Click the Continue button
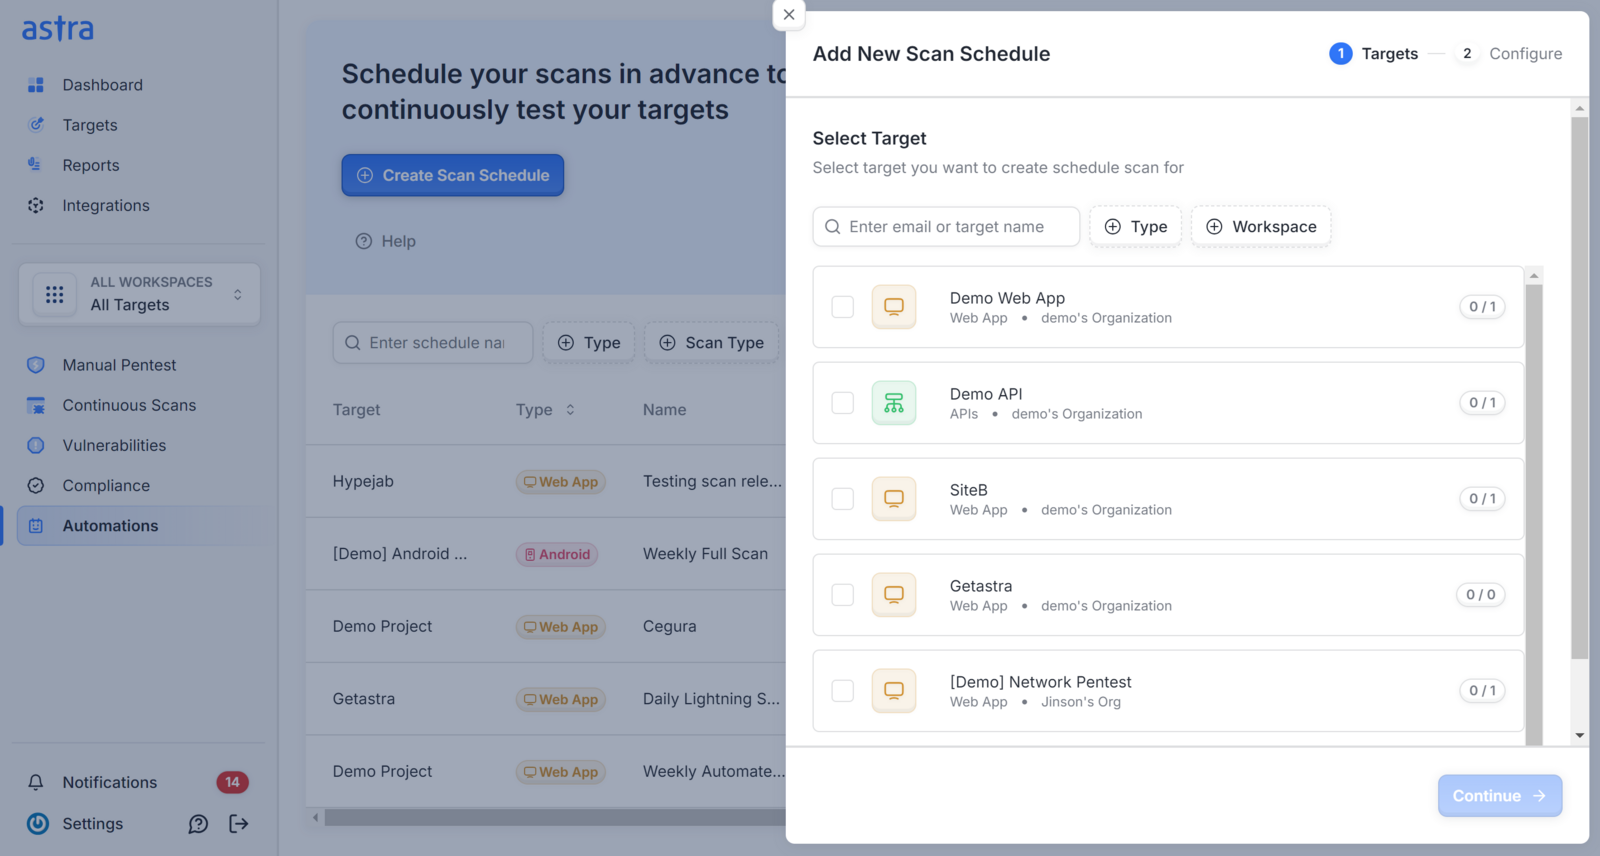 point(1500,796)
